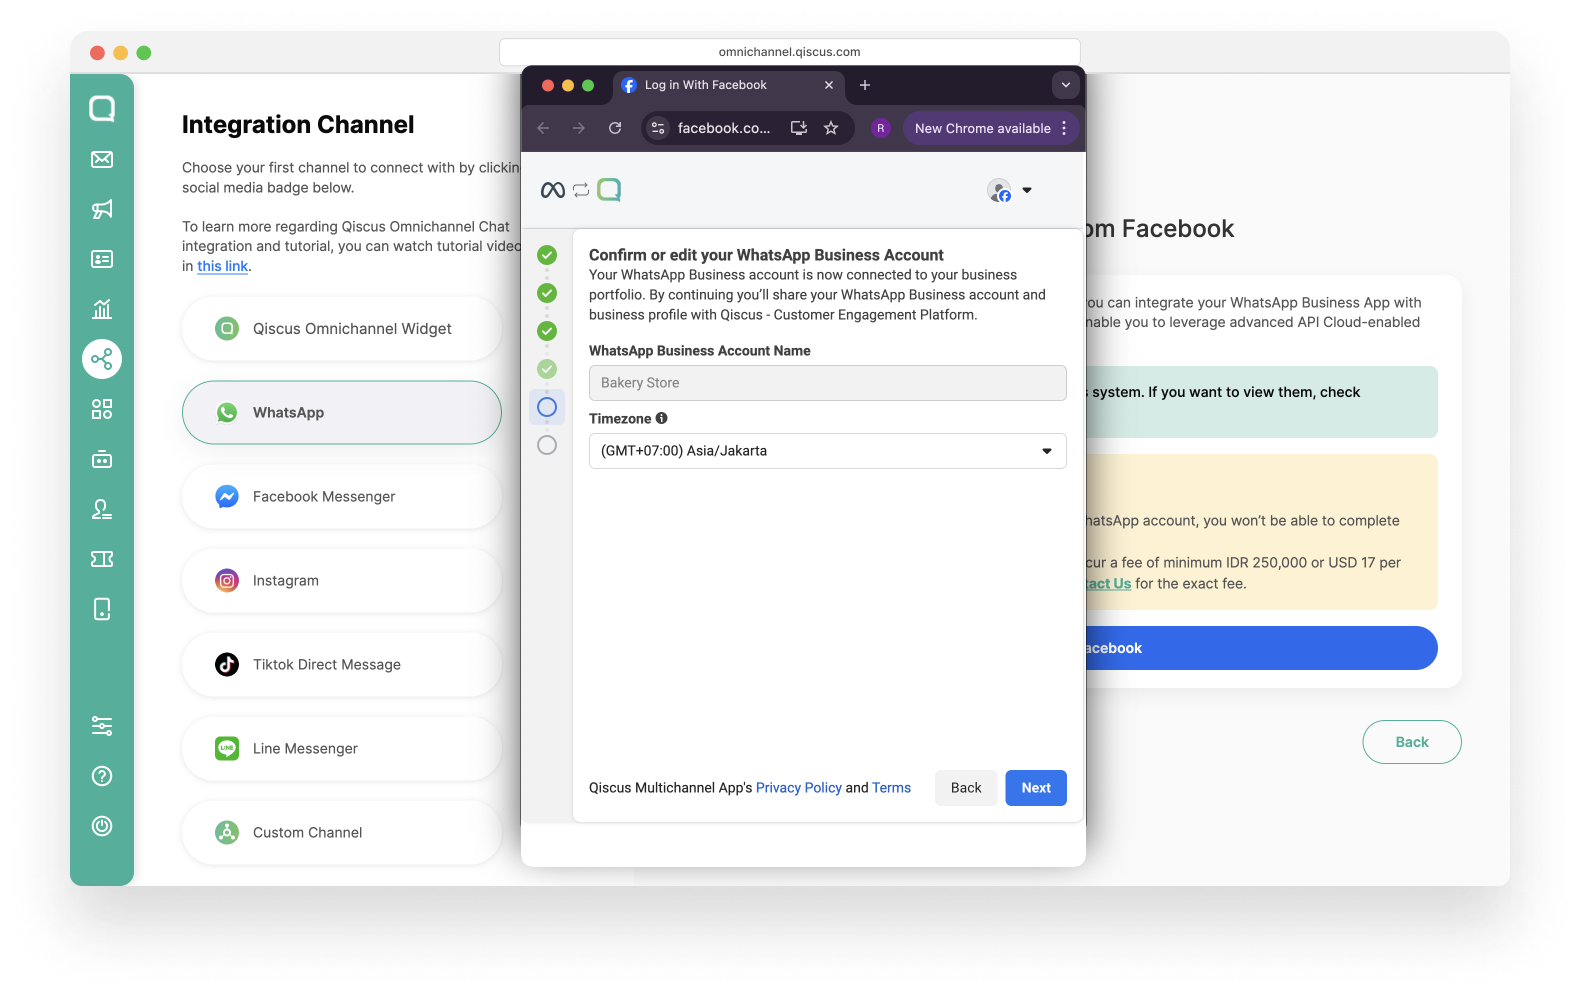Open a new tab with plus icon
This screenshot has width=1580, height=995.
click(x=865, y=85)
